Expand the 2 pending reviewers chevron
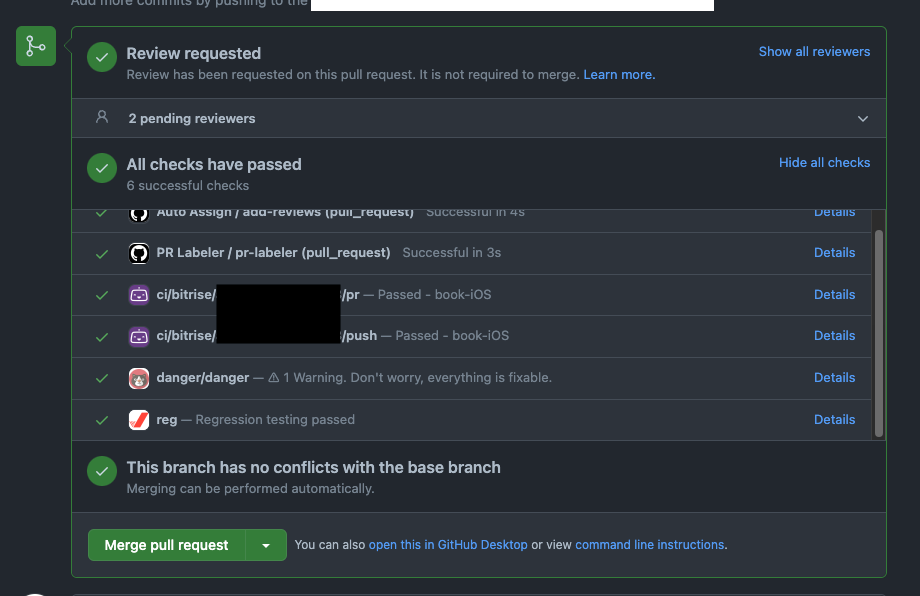Viewport: 920px width, 596px height. coord(862,118)
